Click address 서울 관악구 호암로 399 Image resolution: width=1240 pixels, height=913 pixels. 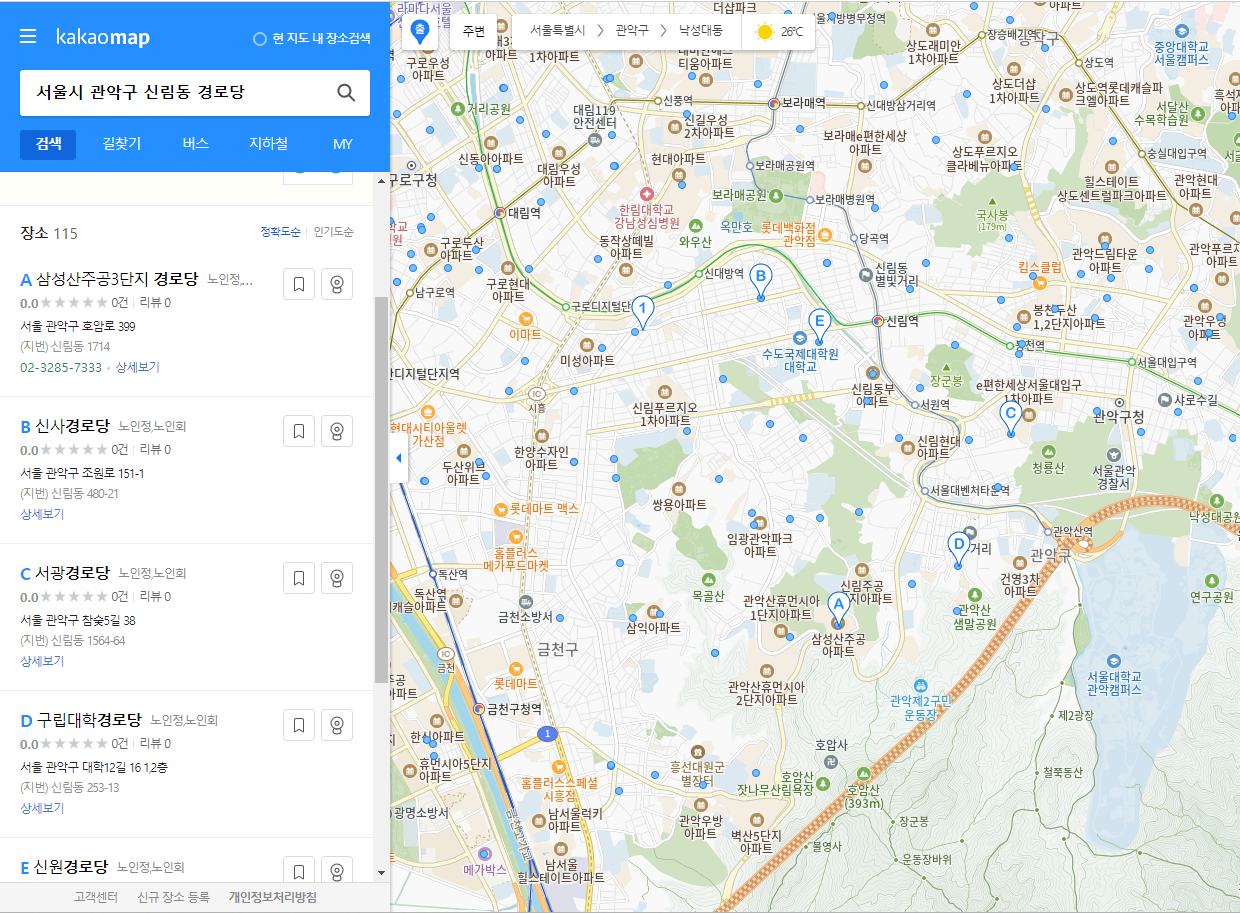click(x=78, y=326)
